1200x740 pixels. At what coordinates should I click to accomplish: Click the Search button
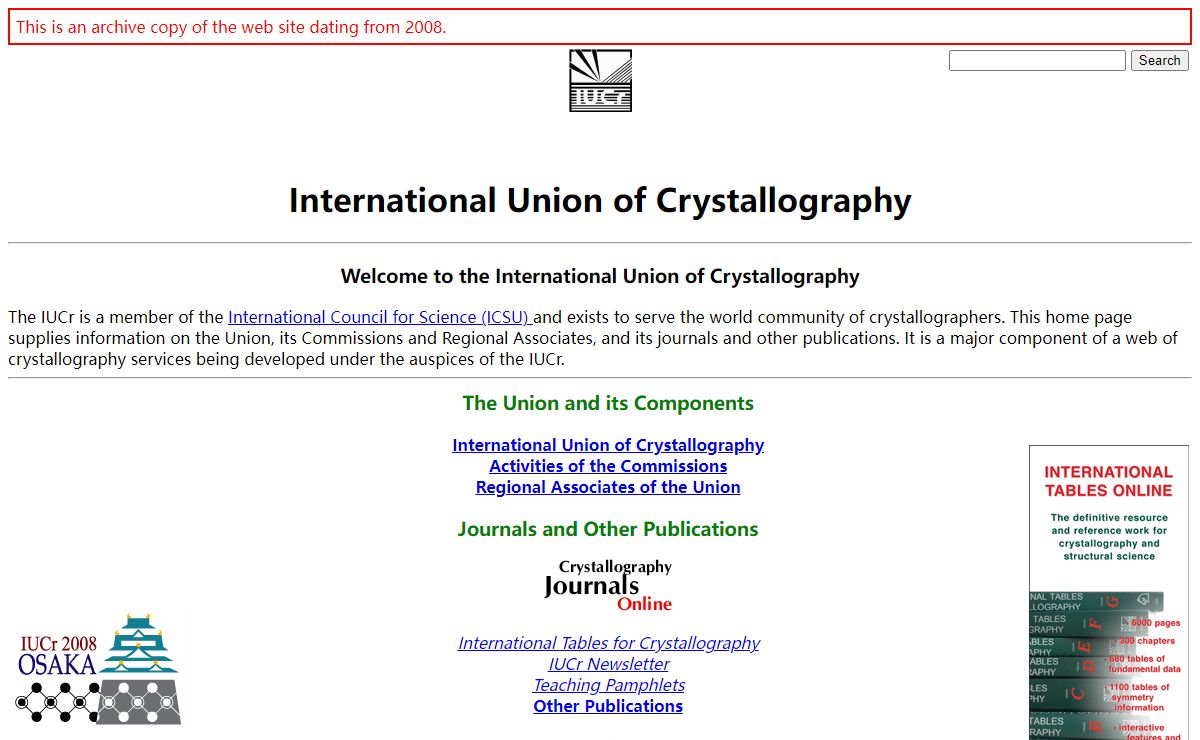click(1160, 61)
